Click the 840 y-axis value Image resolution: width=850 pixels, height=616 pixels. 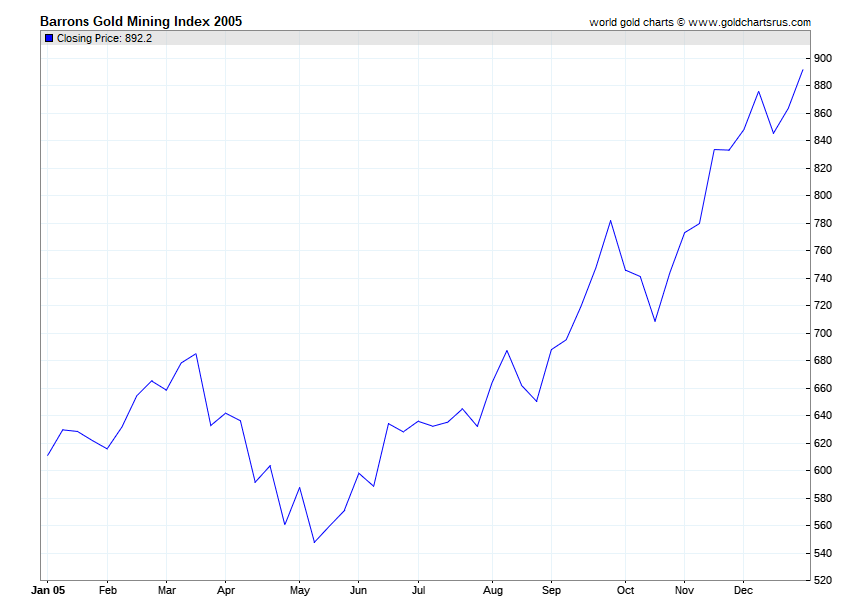click(x=822, y=140)
